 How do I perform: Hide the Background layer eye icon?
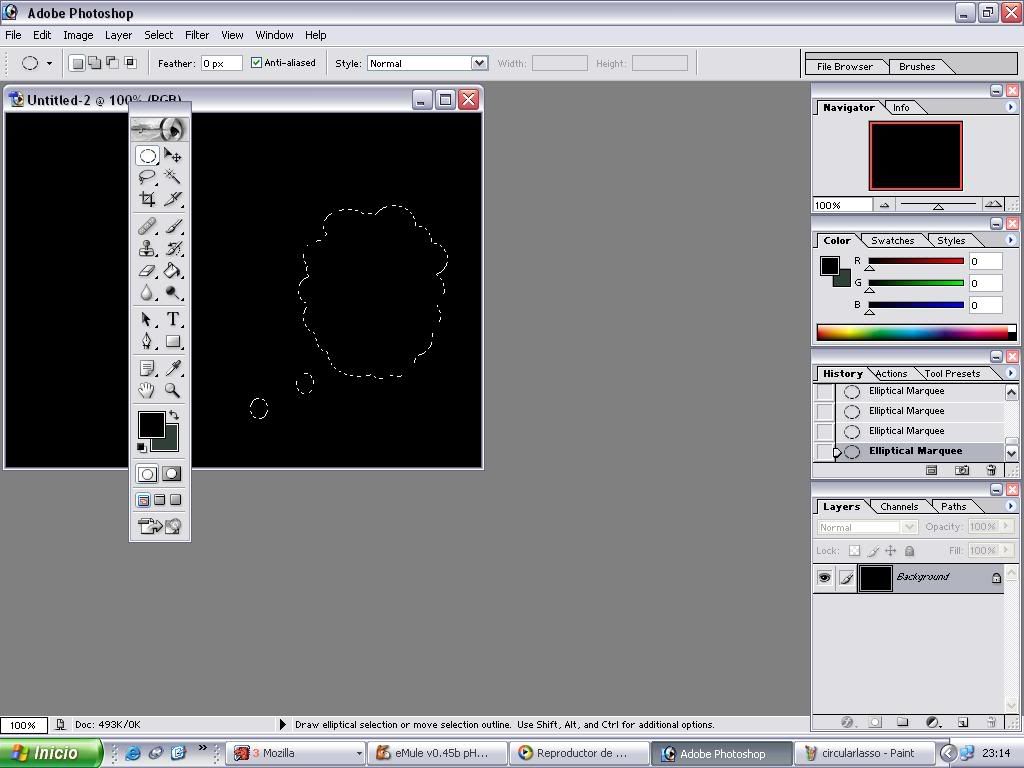[824, 578]
